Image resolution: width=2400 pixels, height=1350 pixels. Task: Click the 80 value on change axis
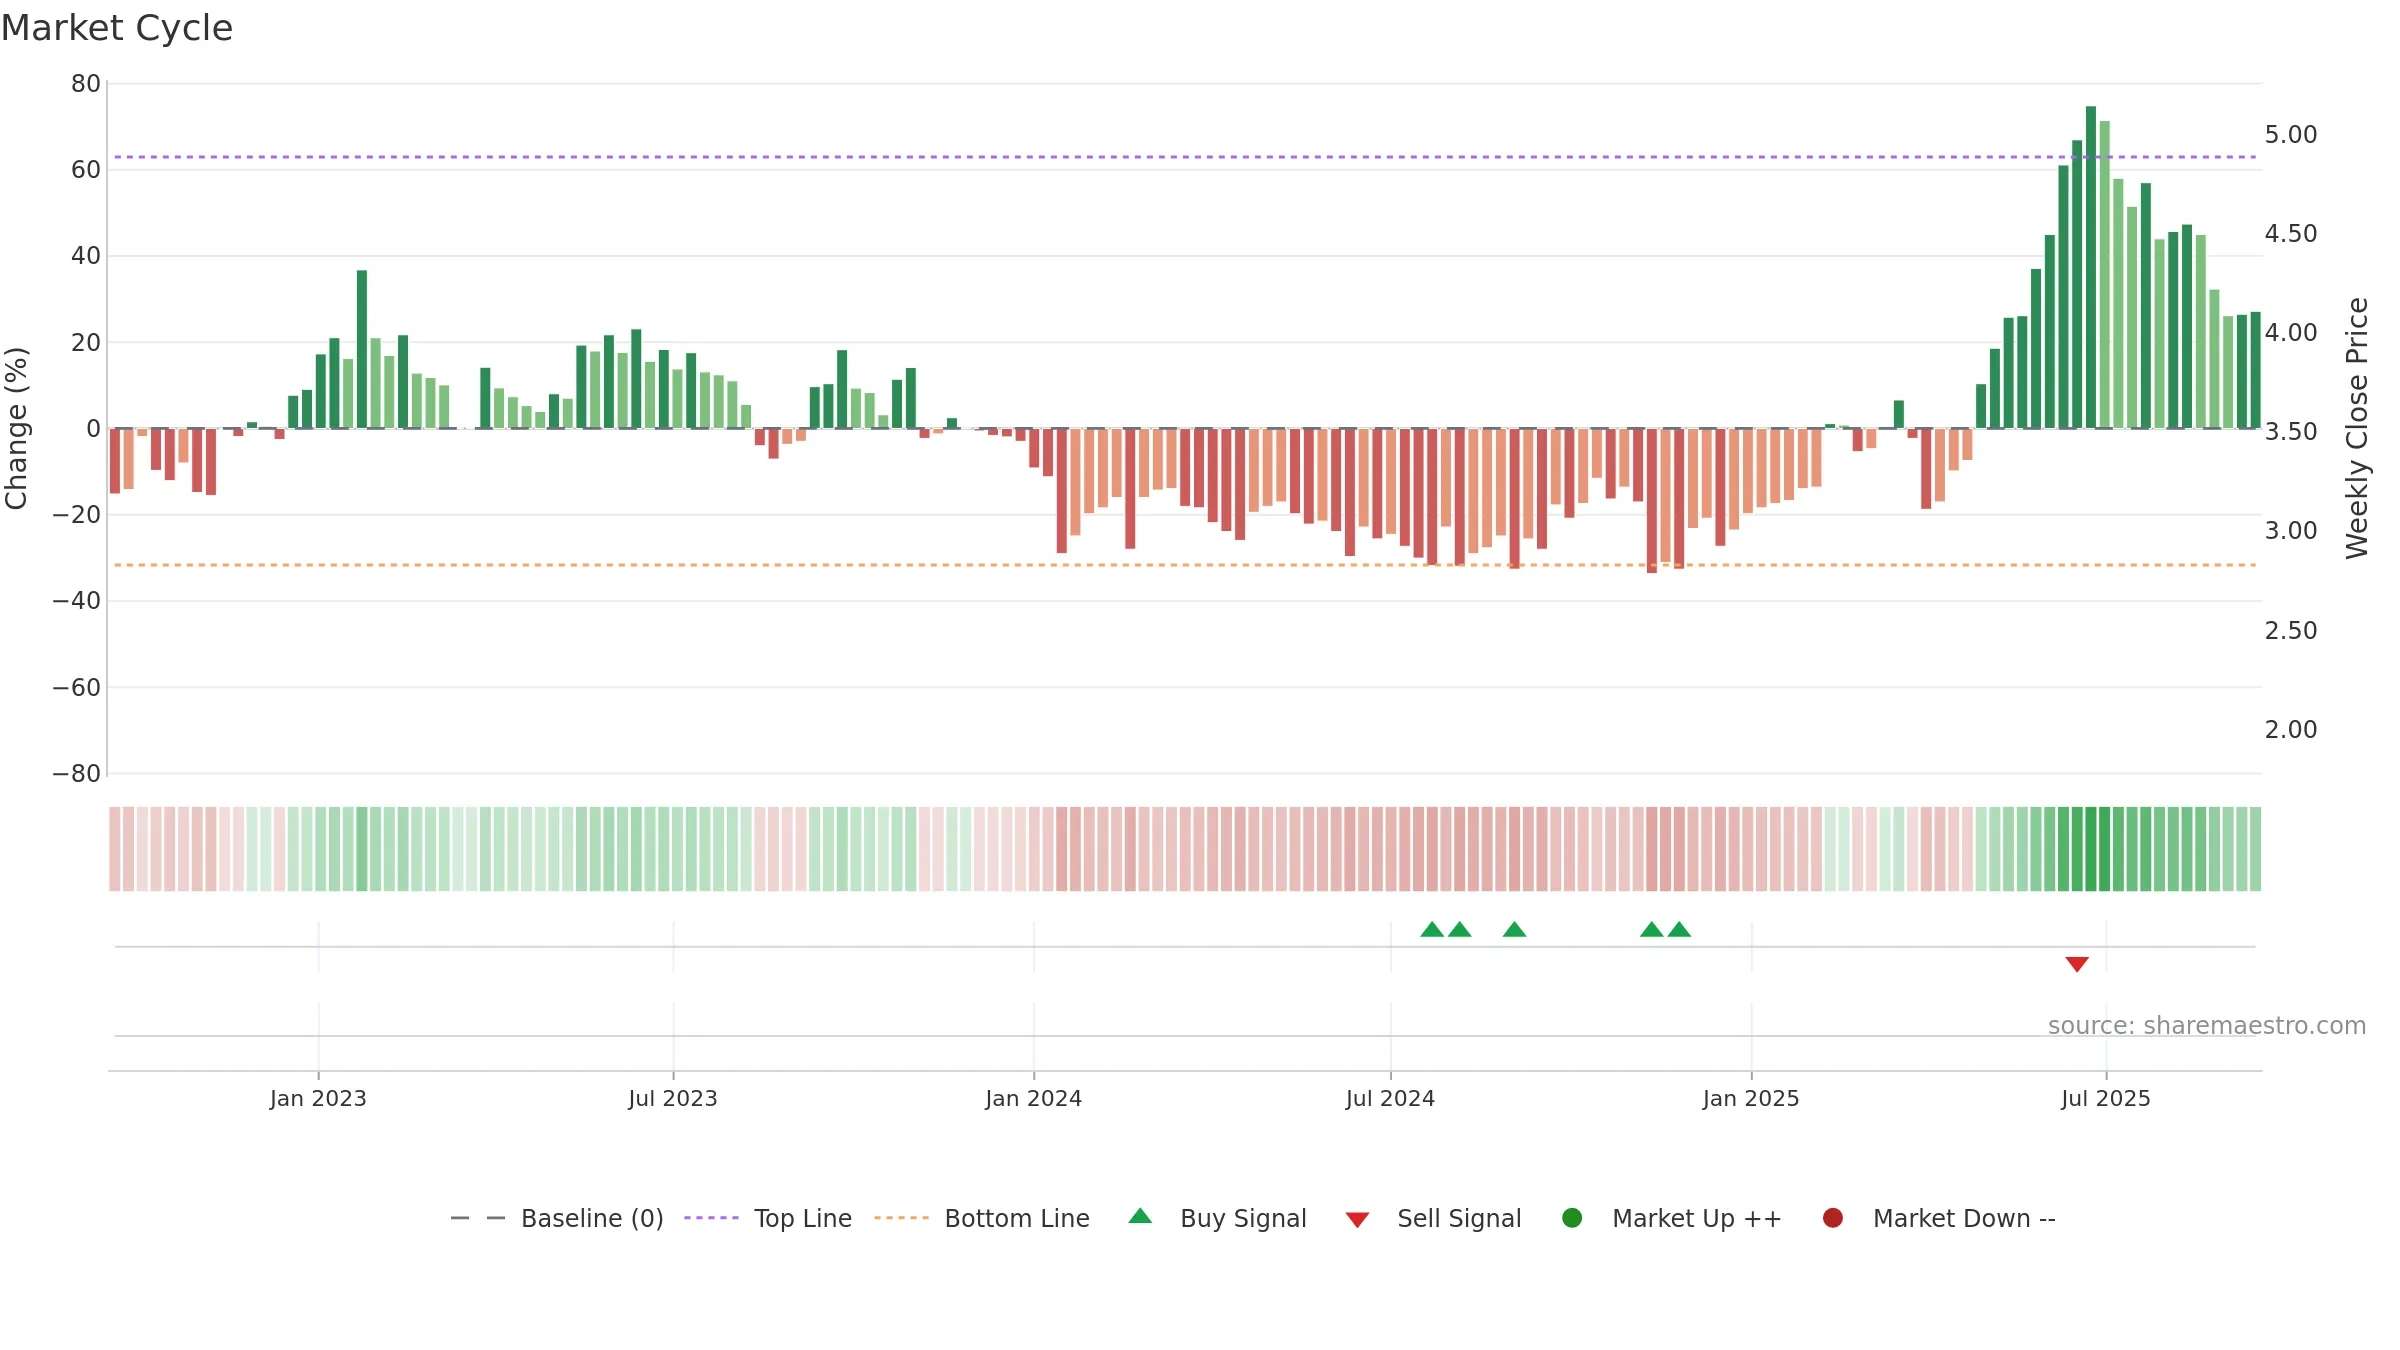pos(86,83)
